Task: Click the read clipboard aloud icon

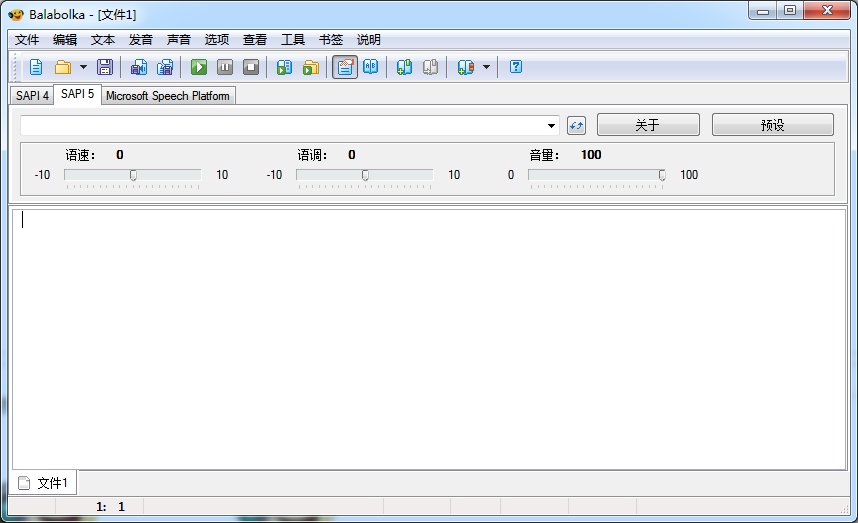Action: 284,67
